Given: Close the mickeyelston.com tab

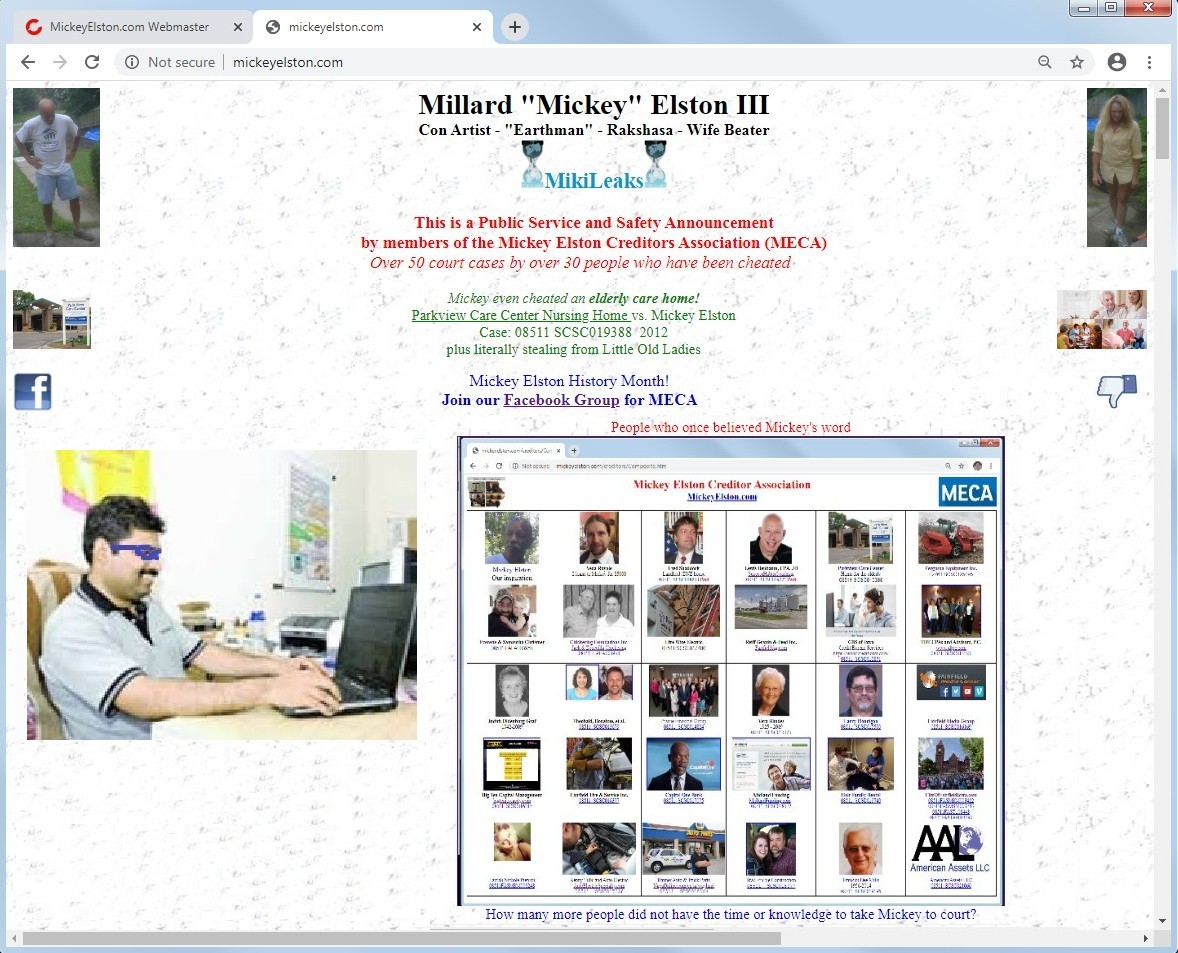Looking at the screenshot, I should click(x=476, y=27).
